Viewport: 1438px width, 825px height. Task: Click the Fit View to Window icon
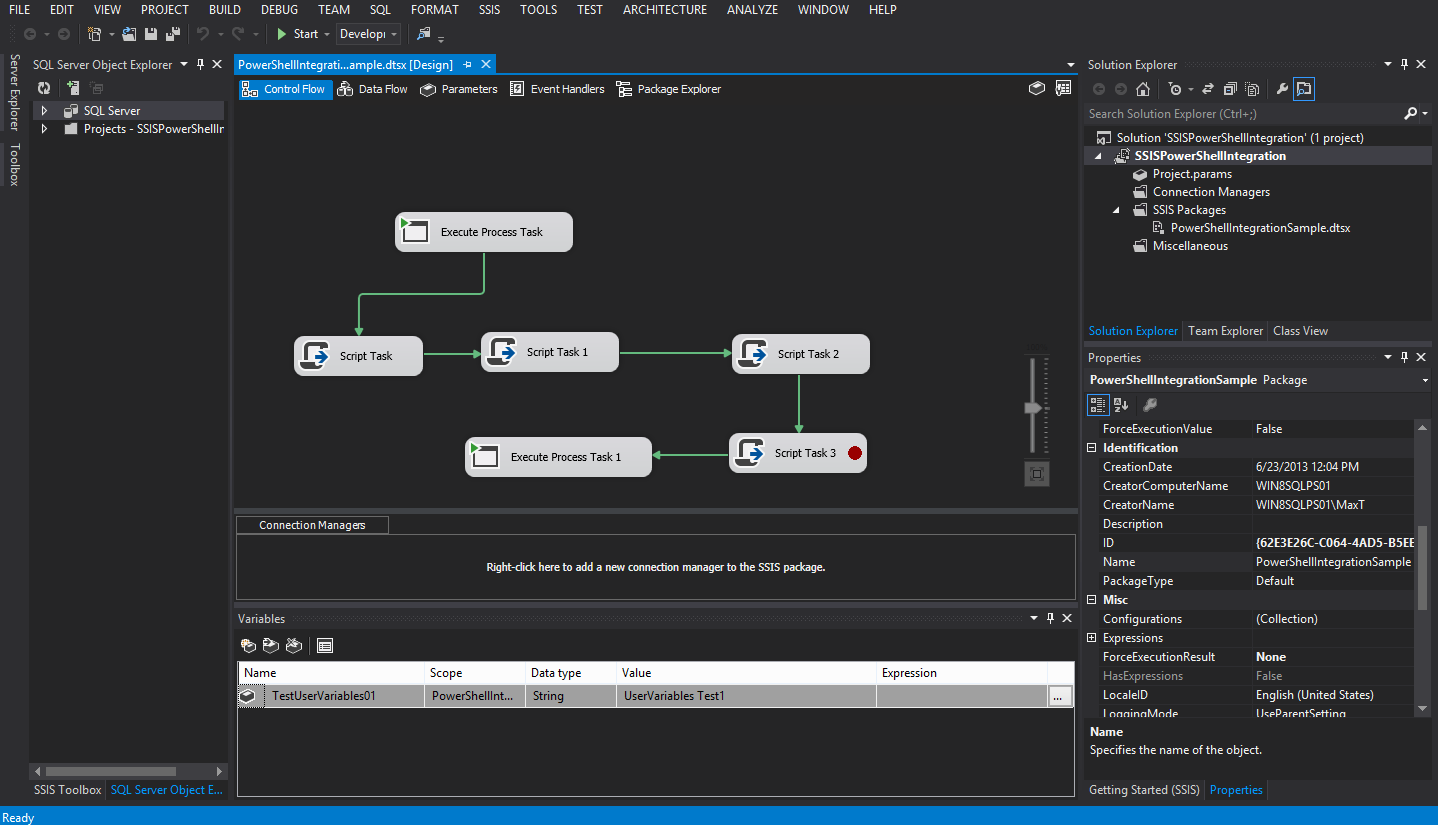tap(1037, 474)
